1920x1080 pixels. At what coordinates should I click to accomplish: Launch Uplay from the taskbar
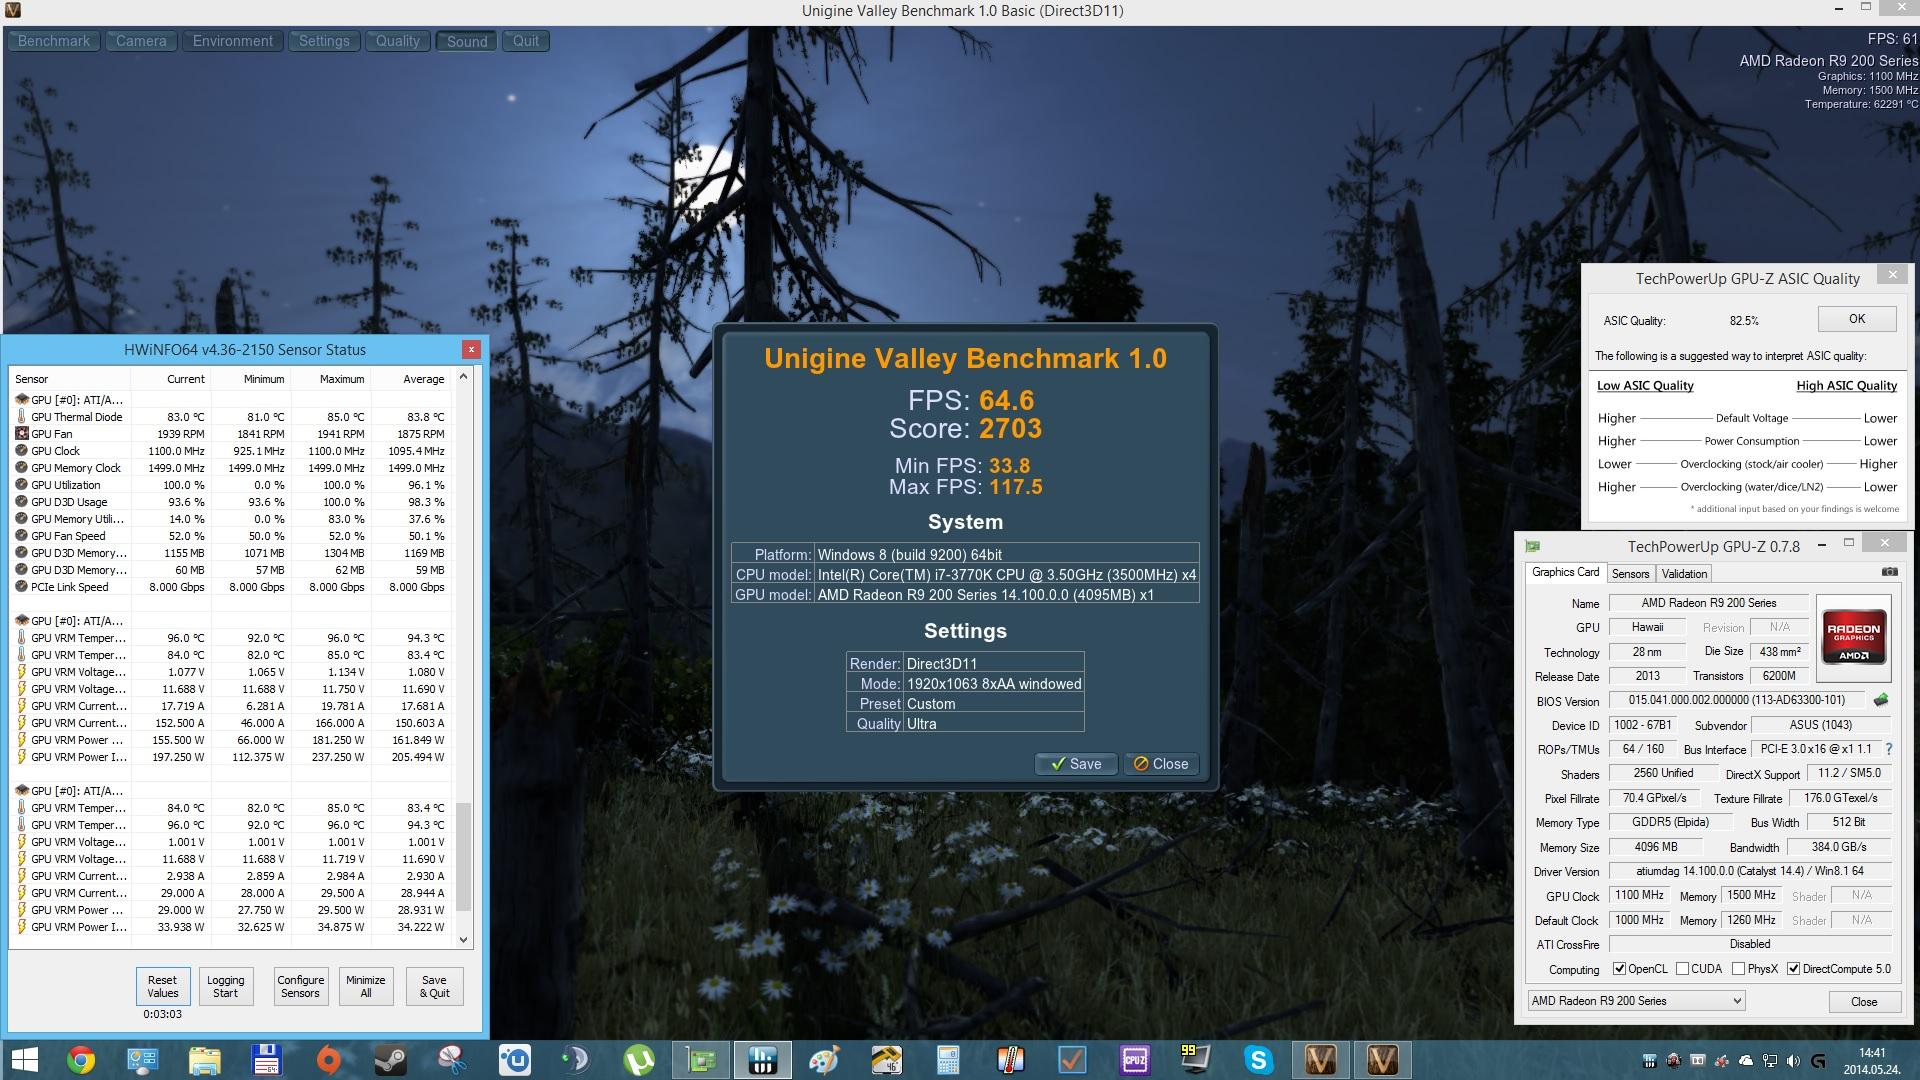click(515, 1060)
